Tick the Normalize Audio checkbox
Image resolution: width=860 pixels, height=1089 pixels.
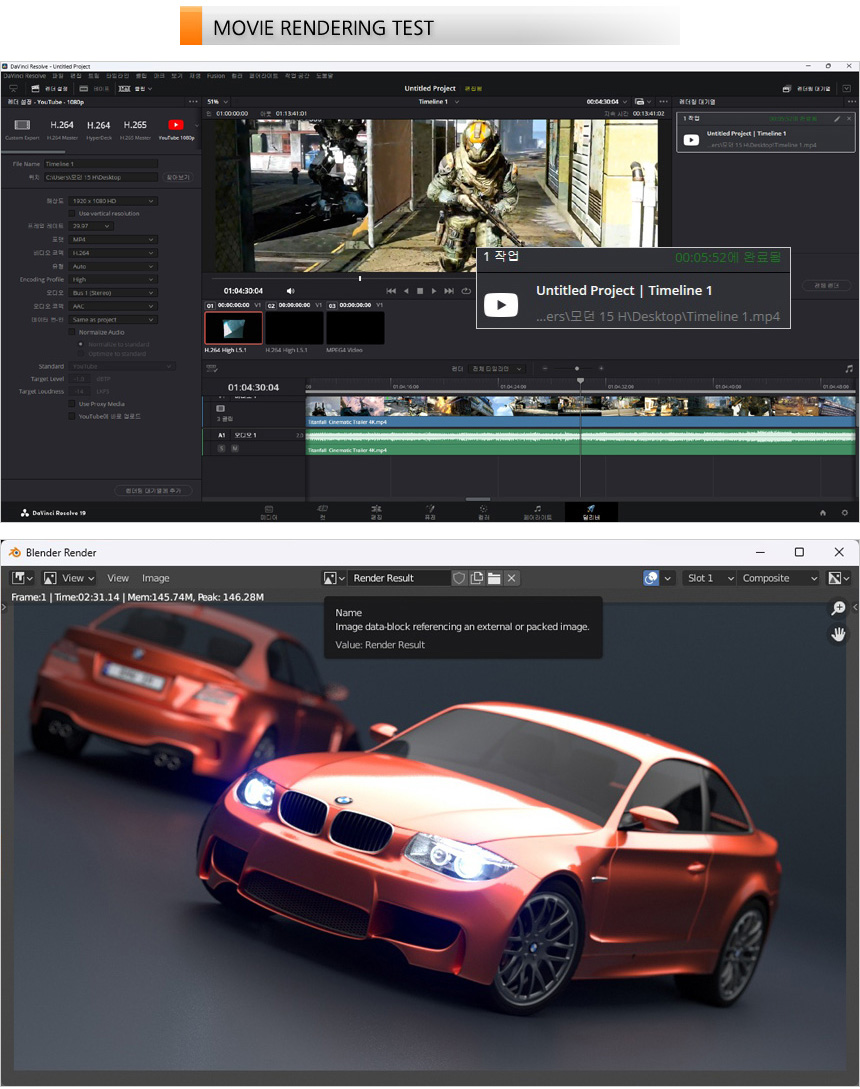pyautogui.click(x=72, y=332)
